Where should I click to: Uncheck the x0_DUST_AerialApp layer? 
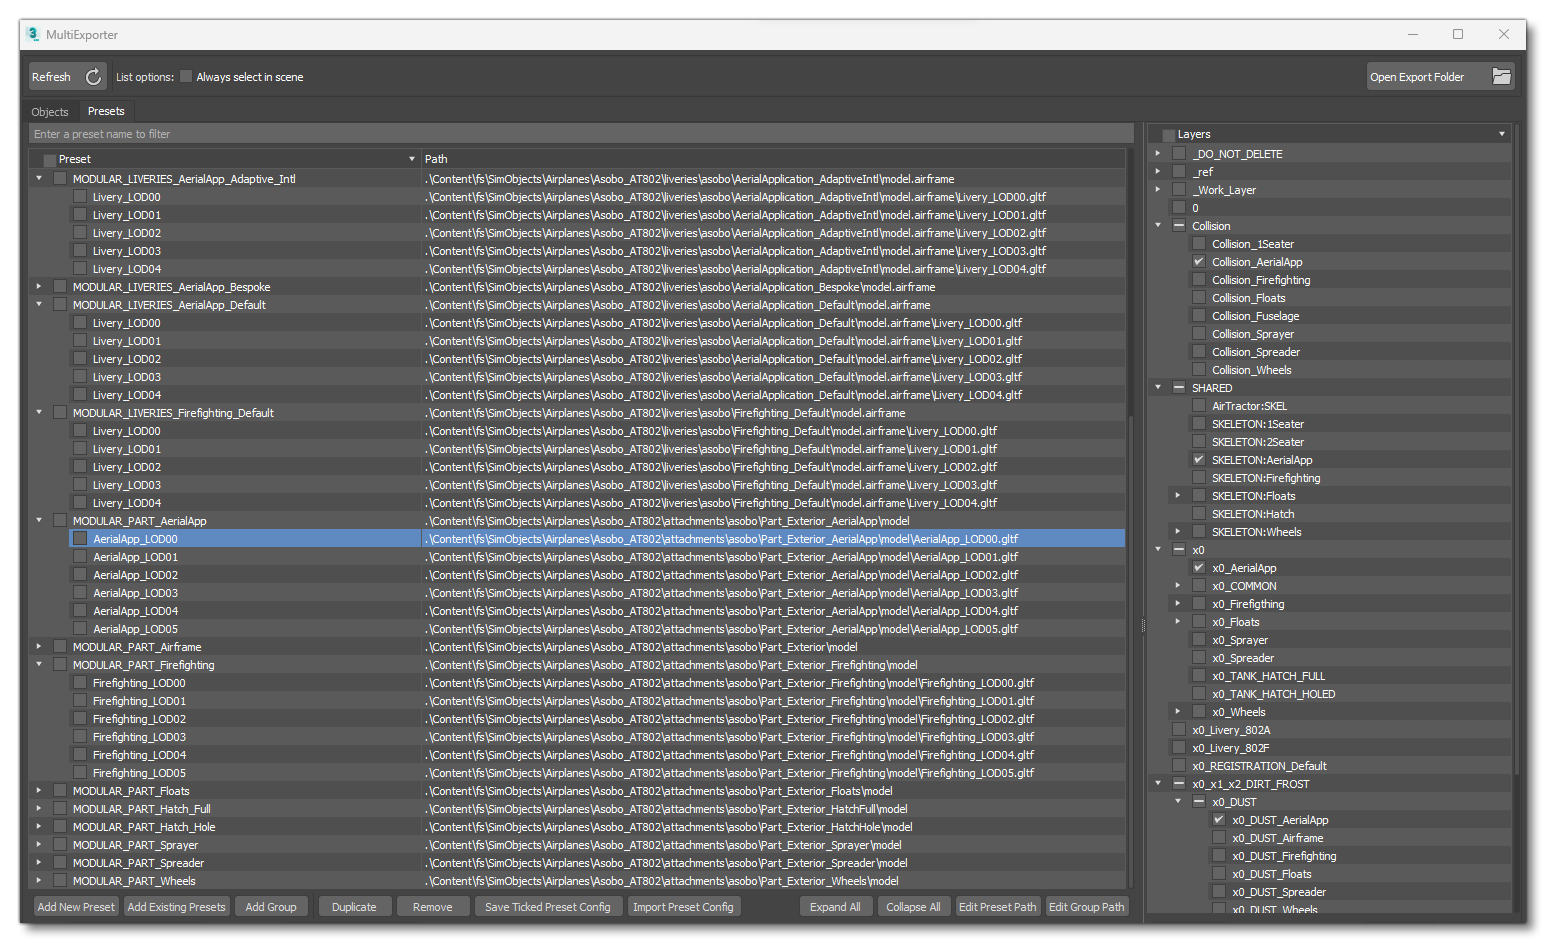[1218, 819]
